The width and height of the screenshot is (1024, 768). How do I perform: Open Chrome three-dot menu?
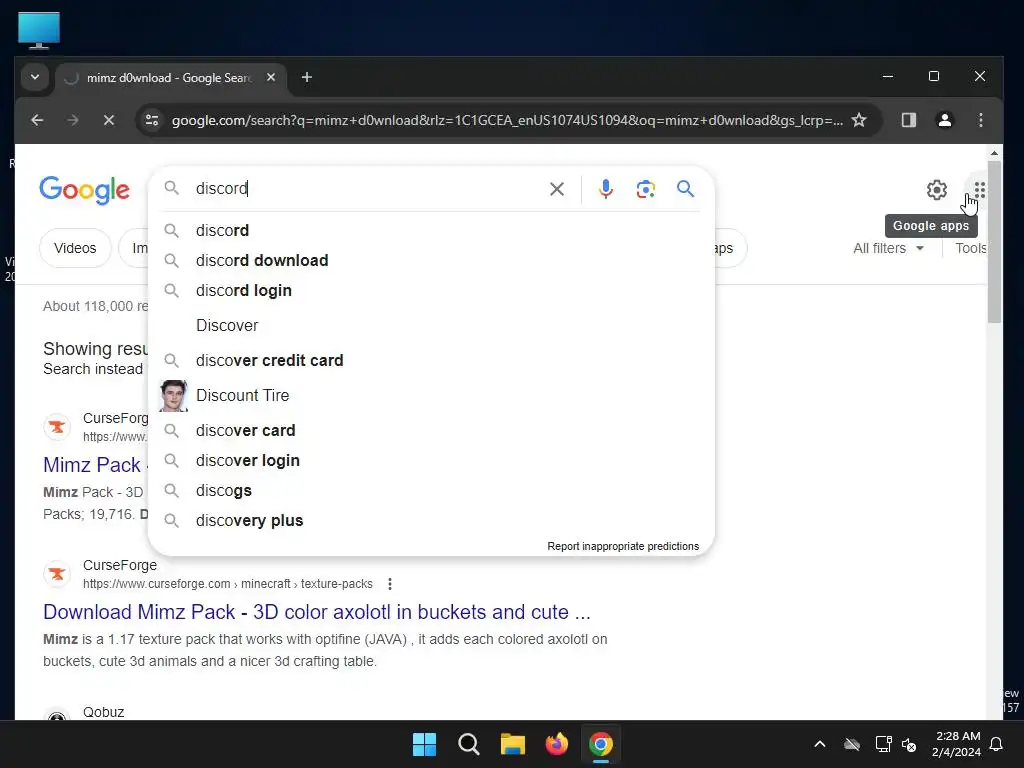(x=980, y=120)
